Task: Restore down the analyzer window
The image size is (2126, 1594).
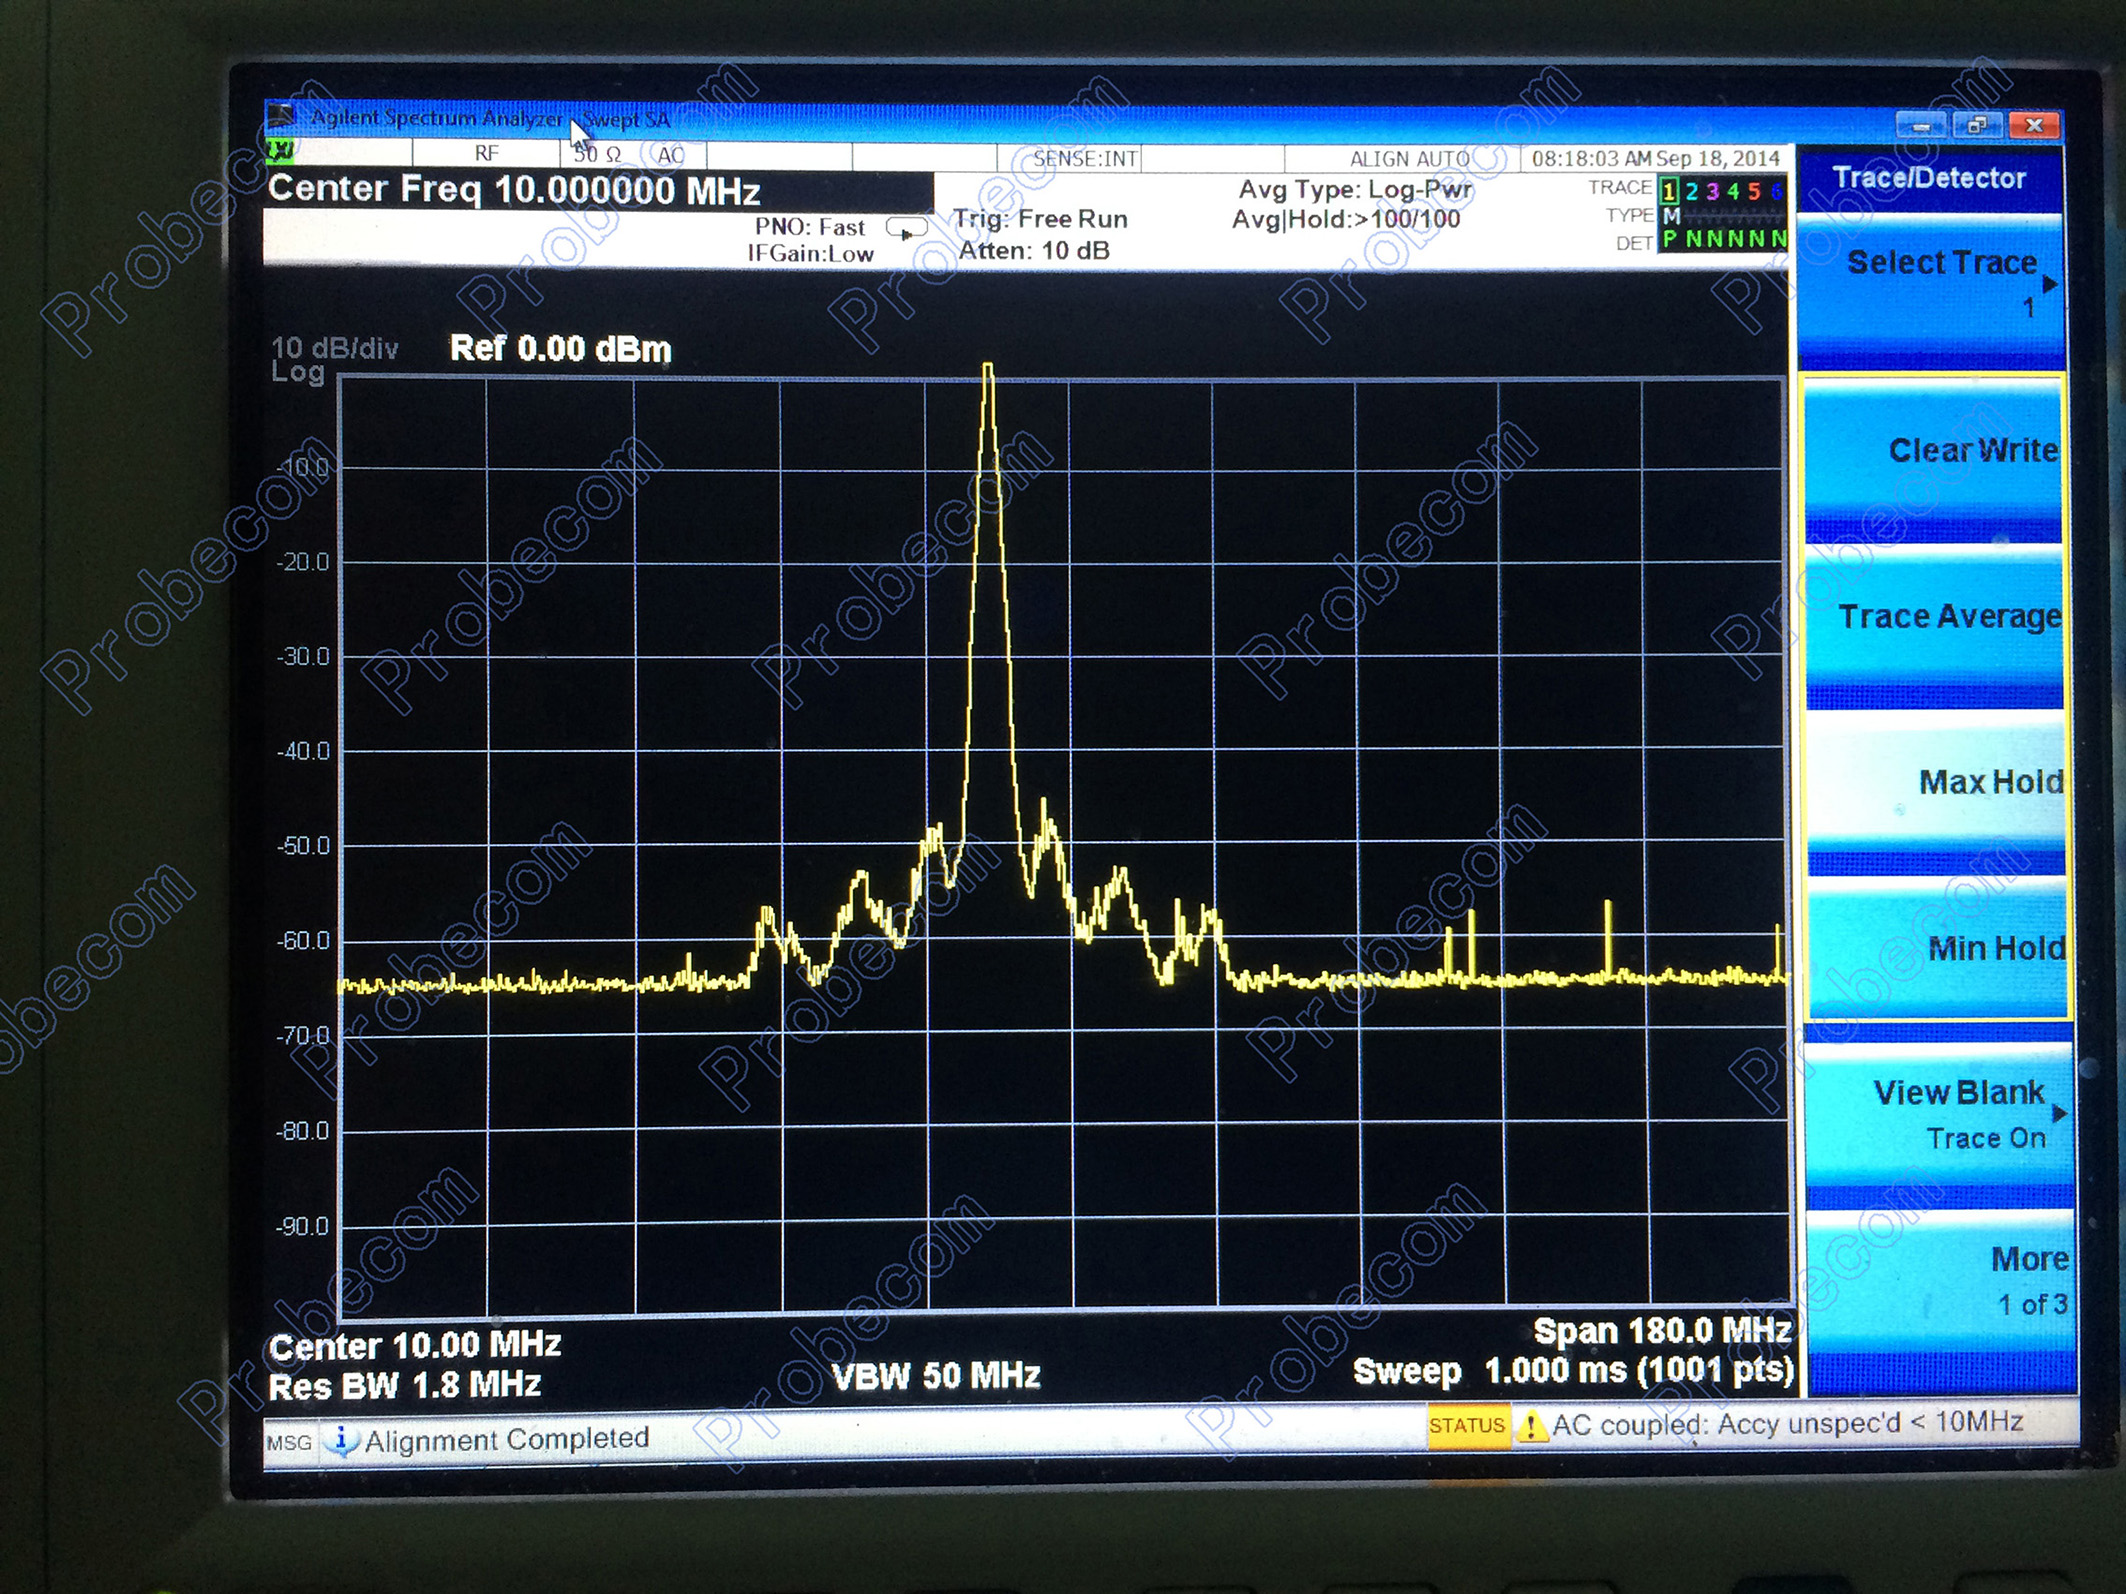Action: pos(1977,126)
